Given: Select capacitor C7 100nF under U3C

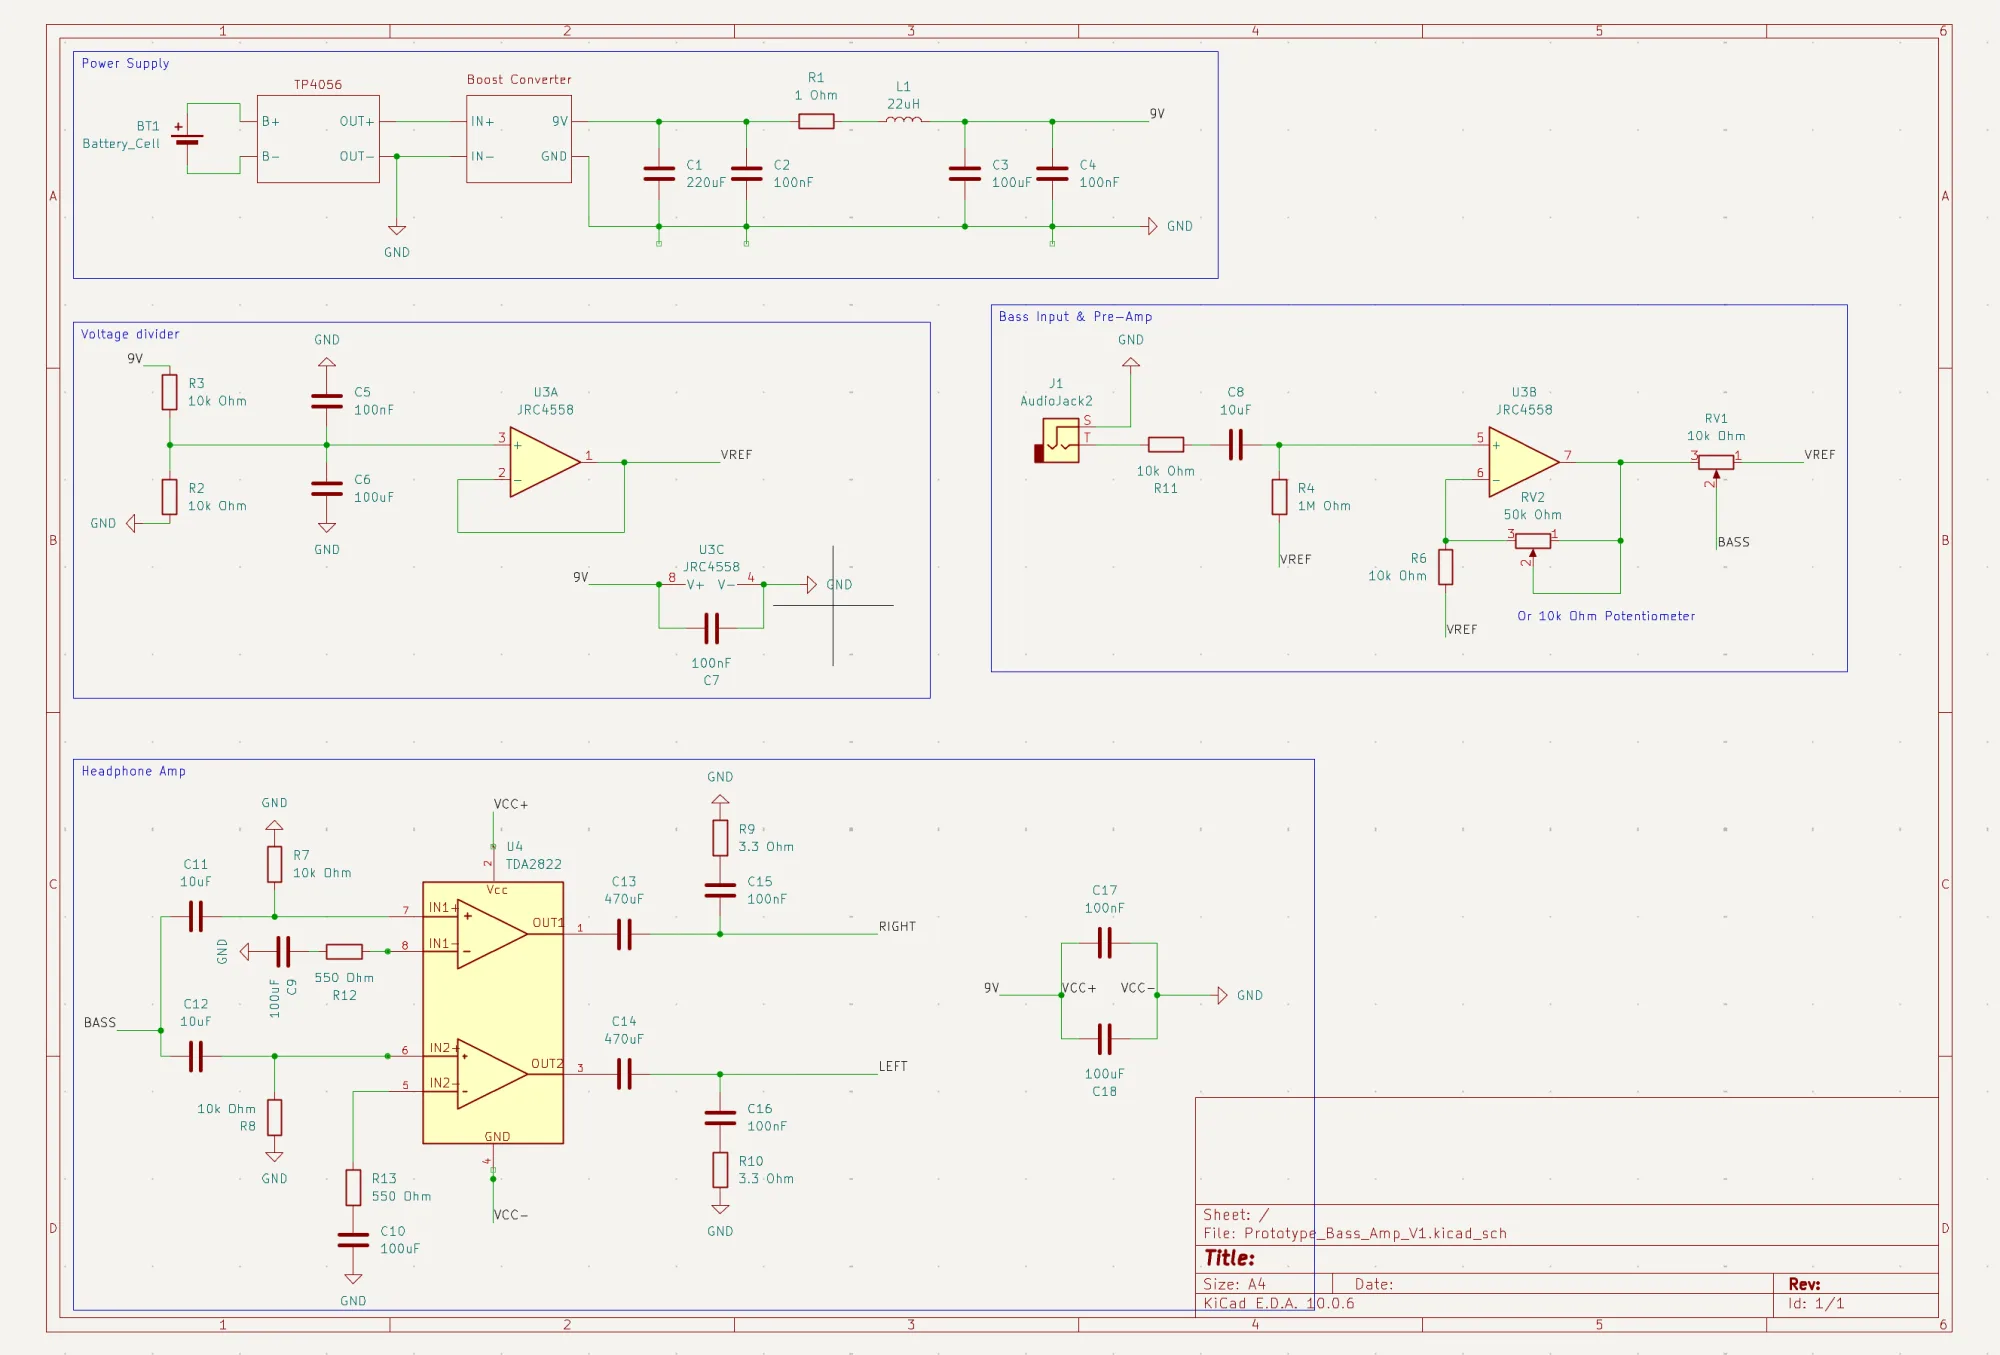Looking at the screenshot, I should (711, 628).
